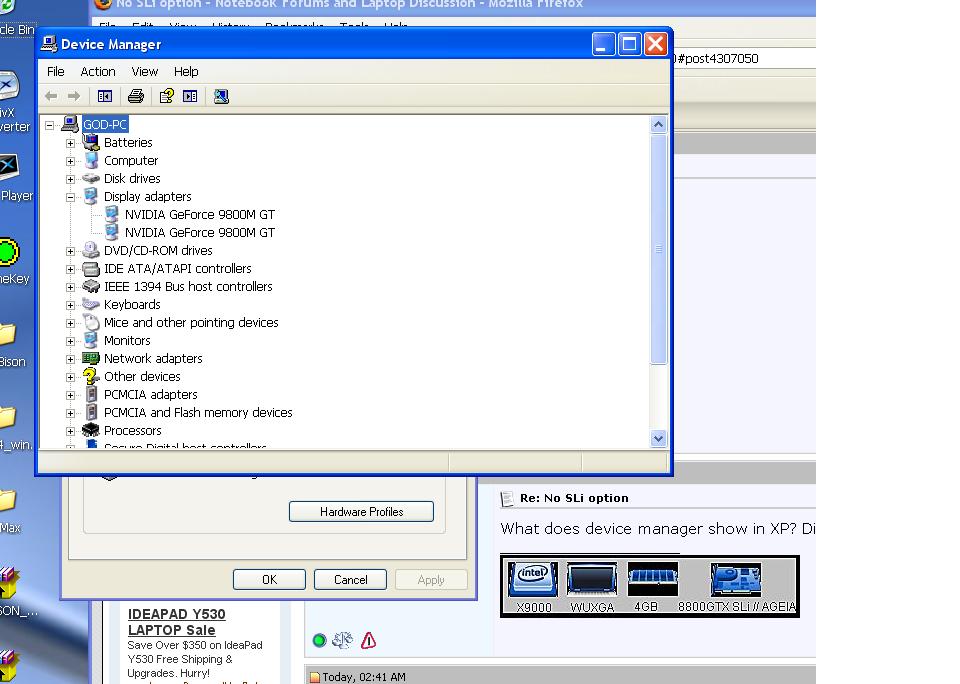
Task: Click the pane icon just before the Scan icon
Action: coord(190,96)
